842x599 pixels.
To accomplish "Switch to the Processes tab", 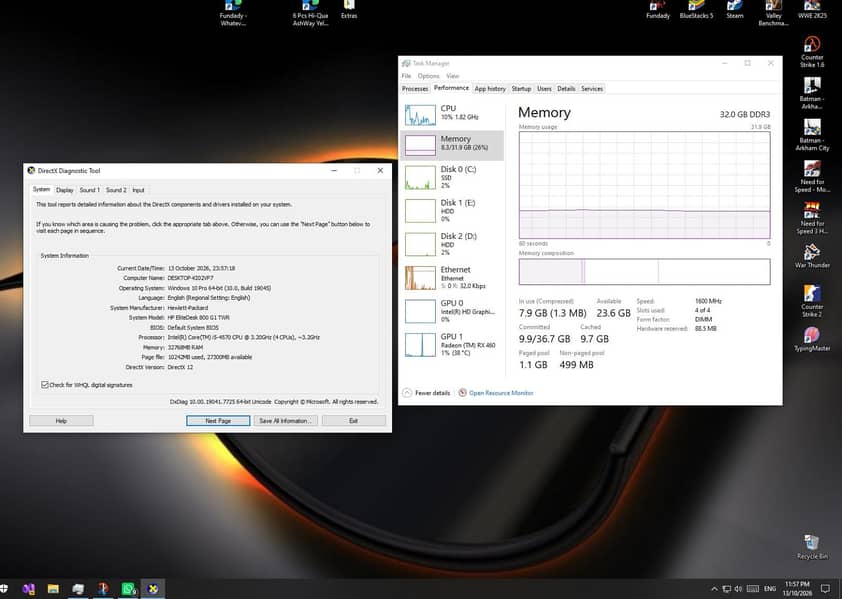I will click(415, 89).
